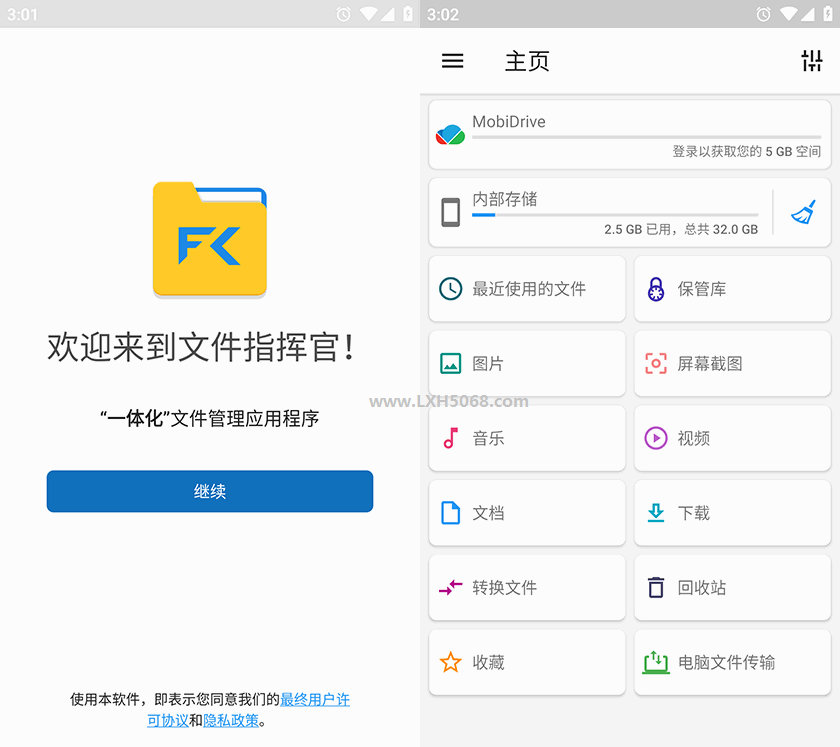The height and width of the screenshot is (747, 840).
Task: Tap the download arrow icon for 下载
Action: coord(656,513)
